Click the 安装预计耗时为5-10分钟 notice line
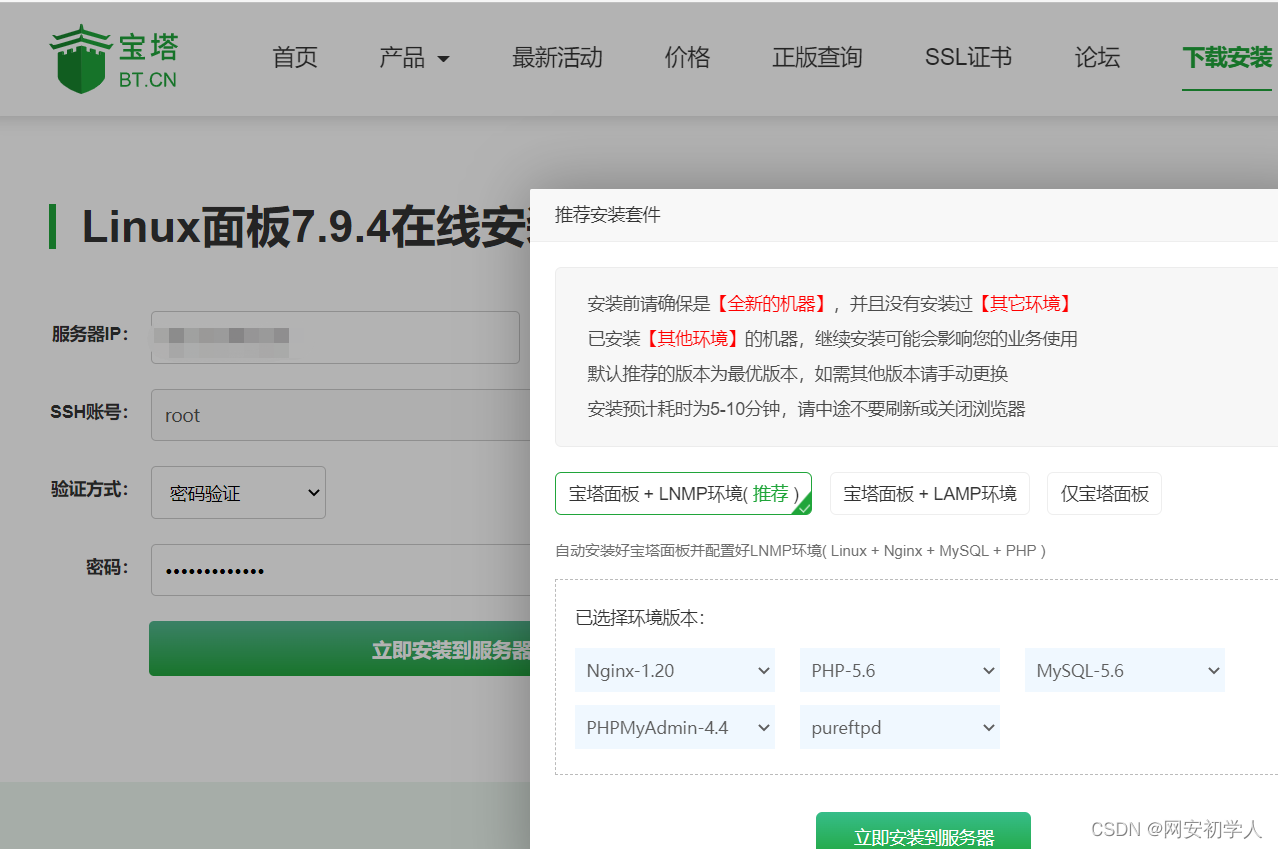 click(x=806, y=408)
